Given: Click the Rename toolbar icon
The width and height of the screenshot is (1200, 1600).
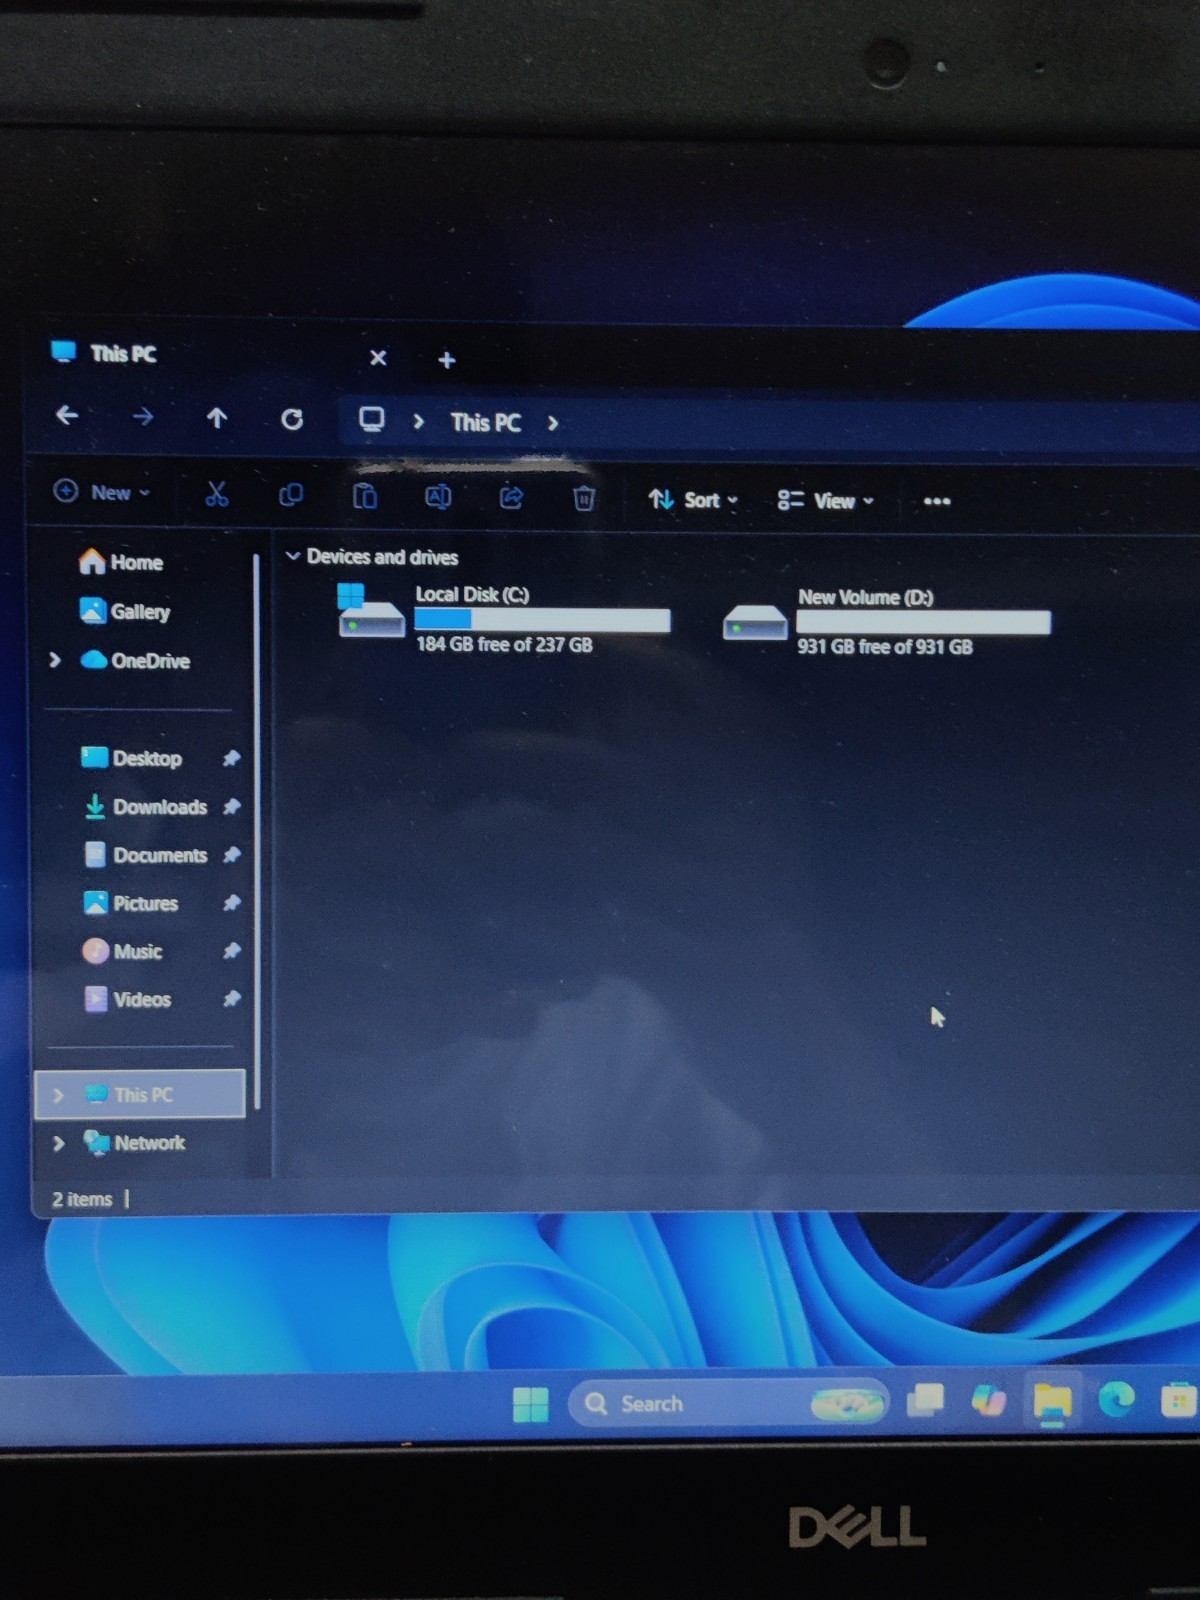Looking at the screenshot, I should point(438,497).
